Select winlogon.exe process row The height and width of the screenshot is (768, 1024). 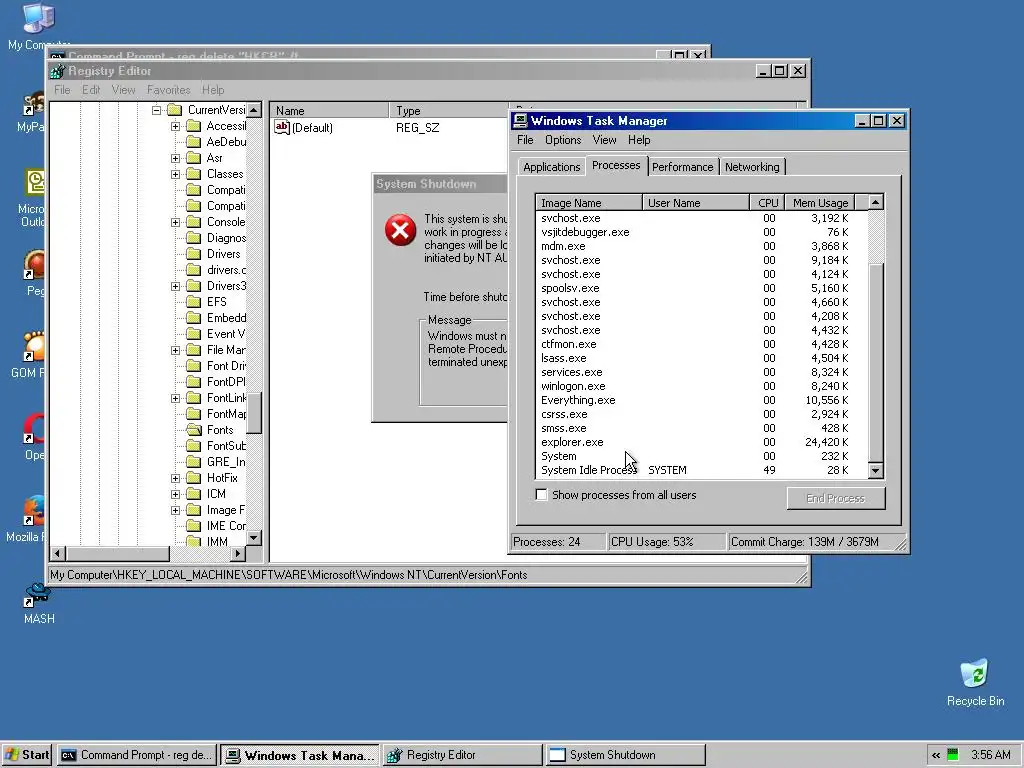(702, 386)
